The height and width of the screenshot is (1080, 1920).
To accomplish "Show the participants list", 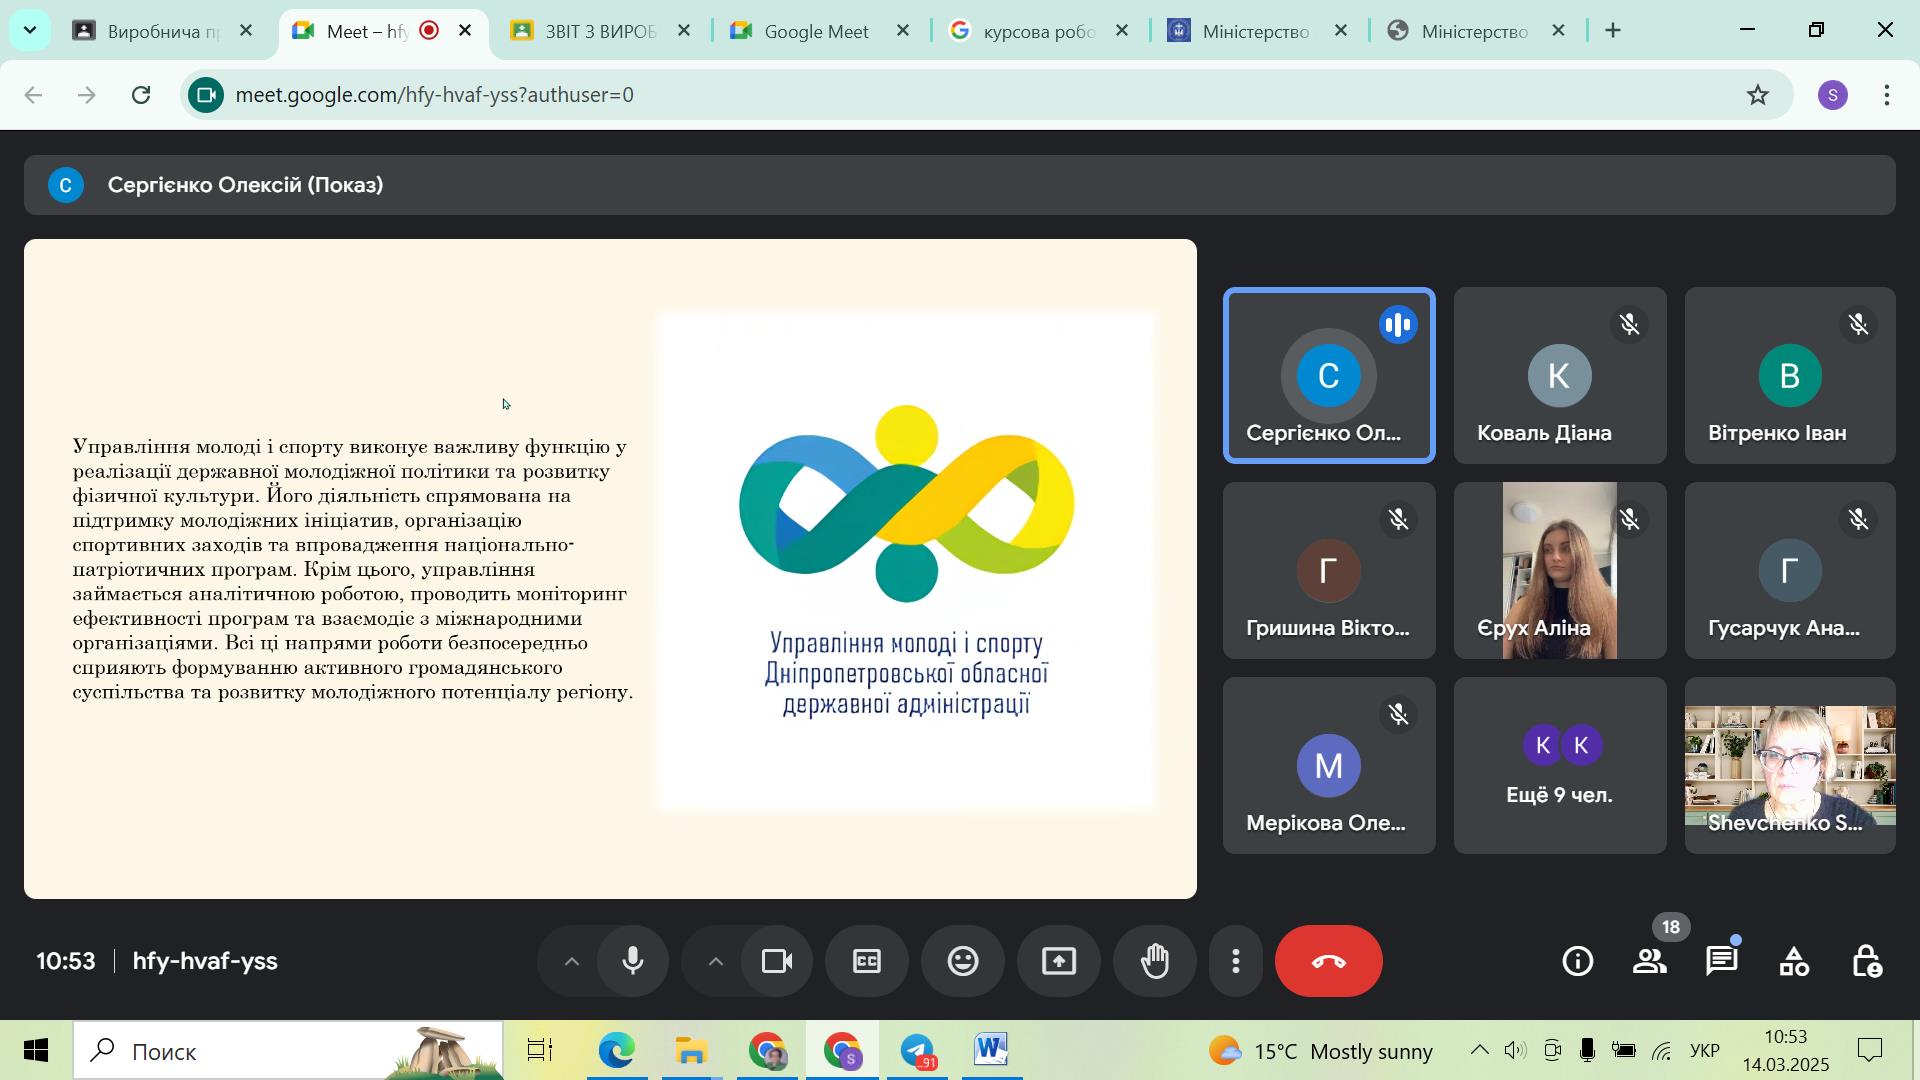I will pos(1650,961).
